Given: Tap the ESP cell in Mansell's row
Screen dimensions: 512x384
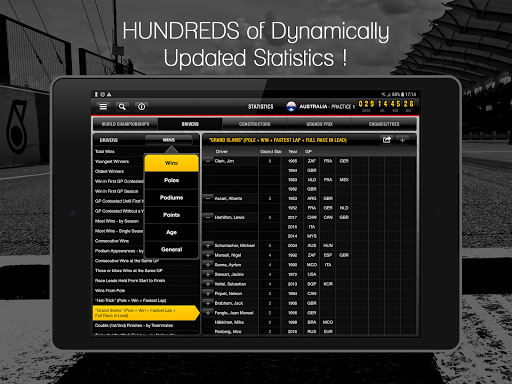Looking at the screenshot, I should [x=328, y=255].
